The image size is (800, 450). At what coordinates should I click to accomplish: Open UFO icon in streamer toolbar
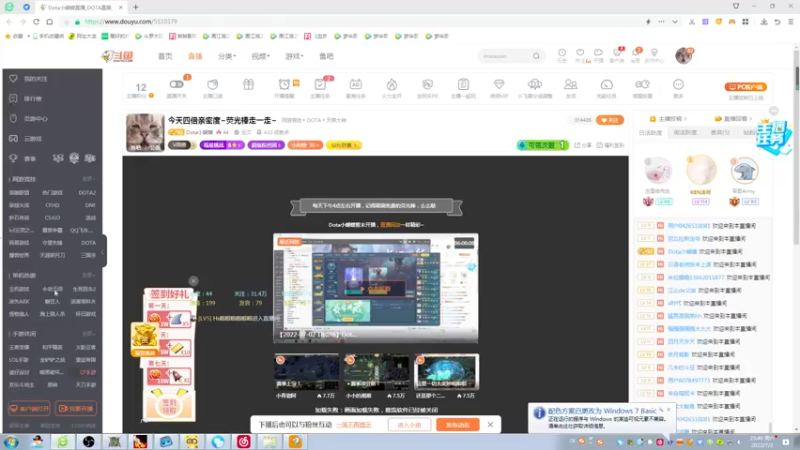tap(535, 85)
